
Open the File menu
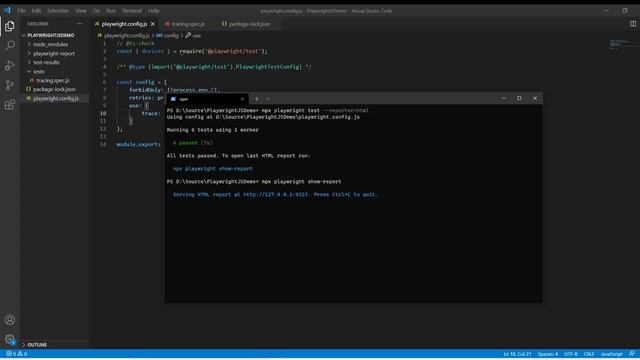[21, 11]
